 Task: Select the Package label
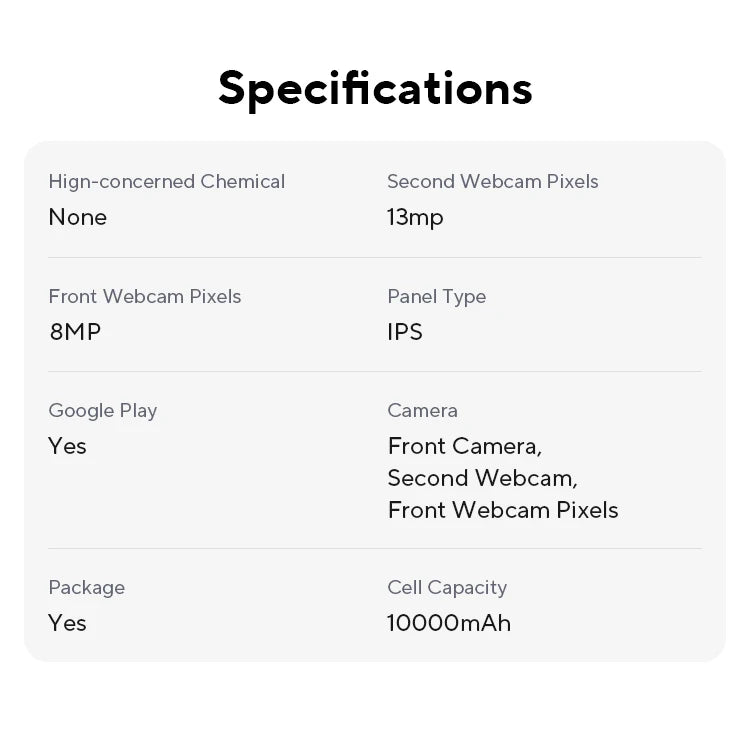(x=87, y=588)
